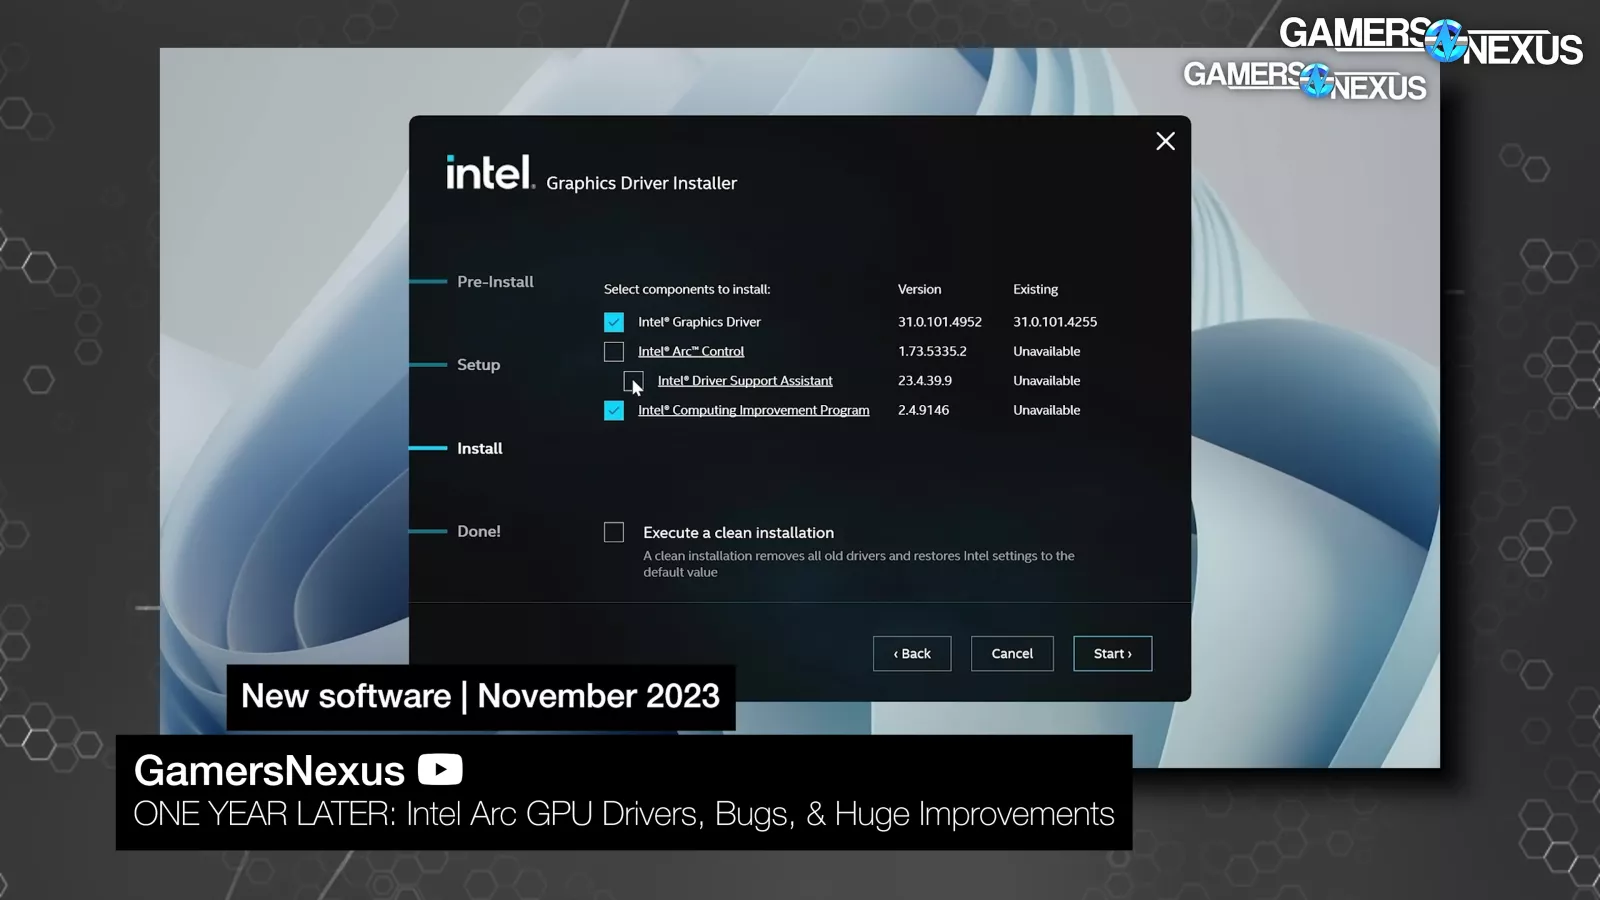Image resolution: width=1600 pixels, height=900 pixels.
Task: Click the Install step label
Action: point(480,448)
